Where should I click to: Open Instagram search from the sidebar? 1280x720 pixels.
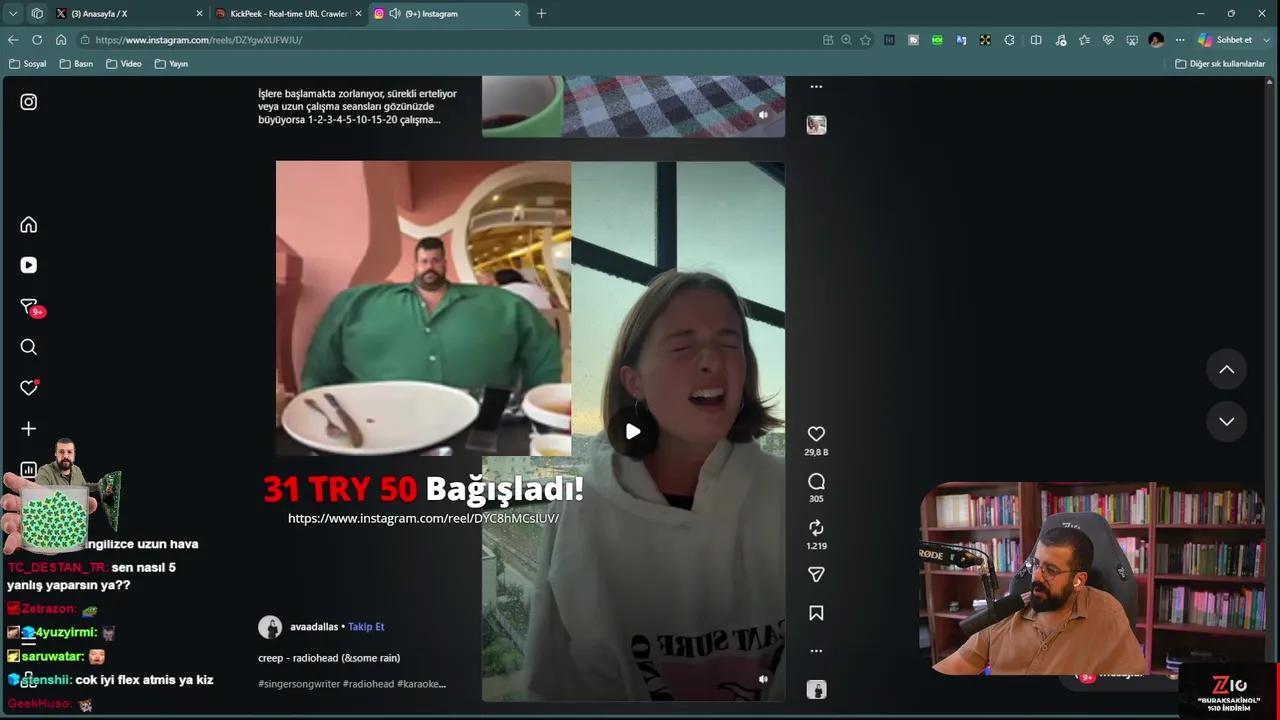(x=29, y=347)
